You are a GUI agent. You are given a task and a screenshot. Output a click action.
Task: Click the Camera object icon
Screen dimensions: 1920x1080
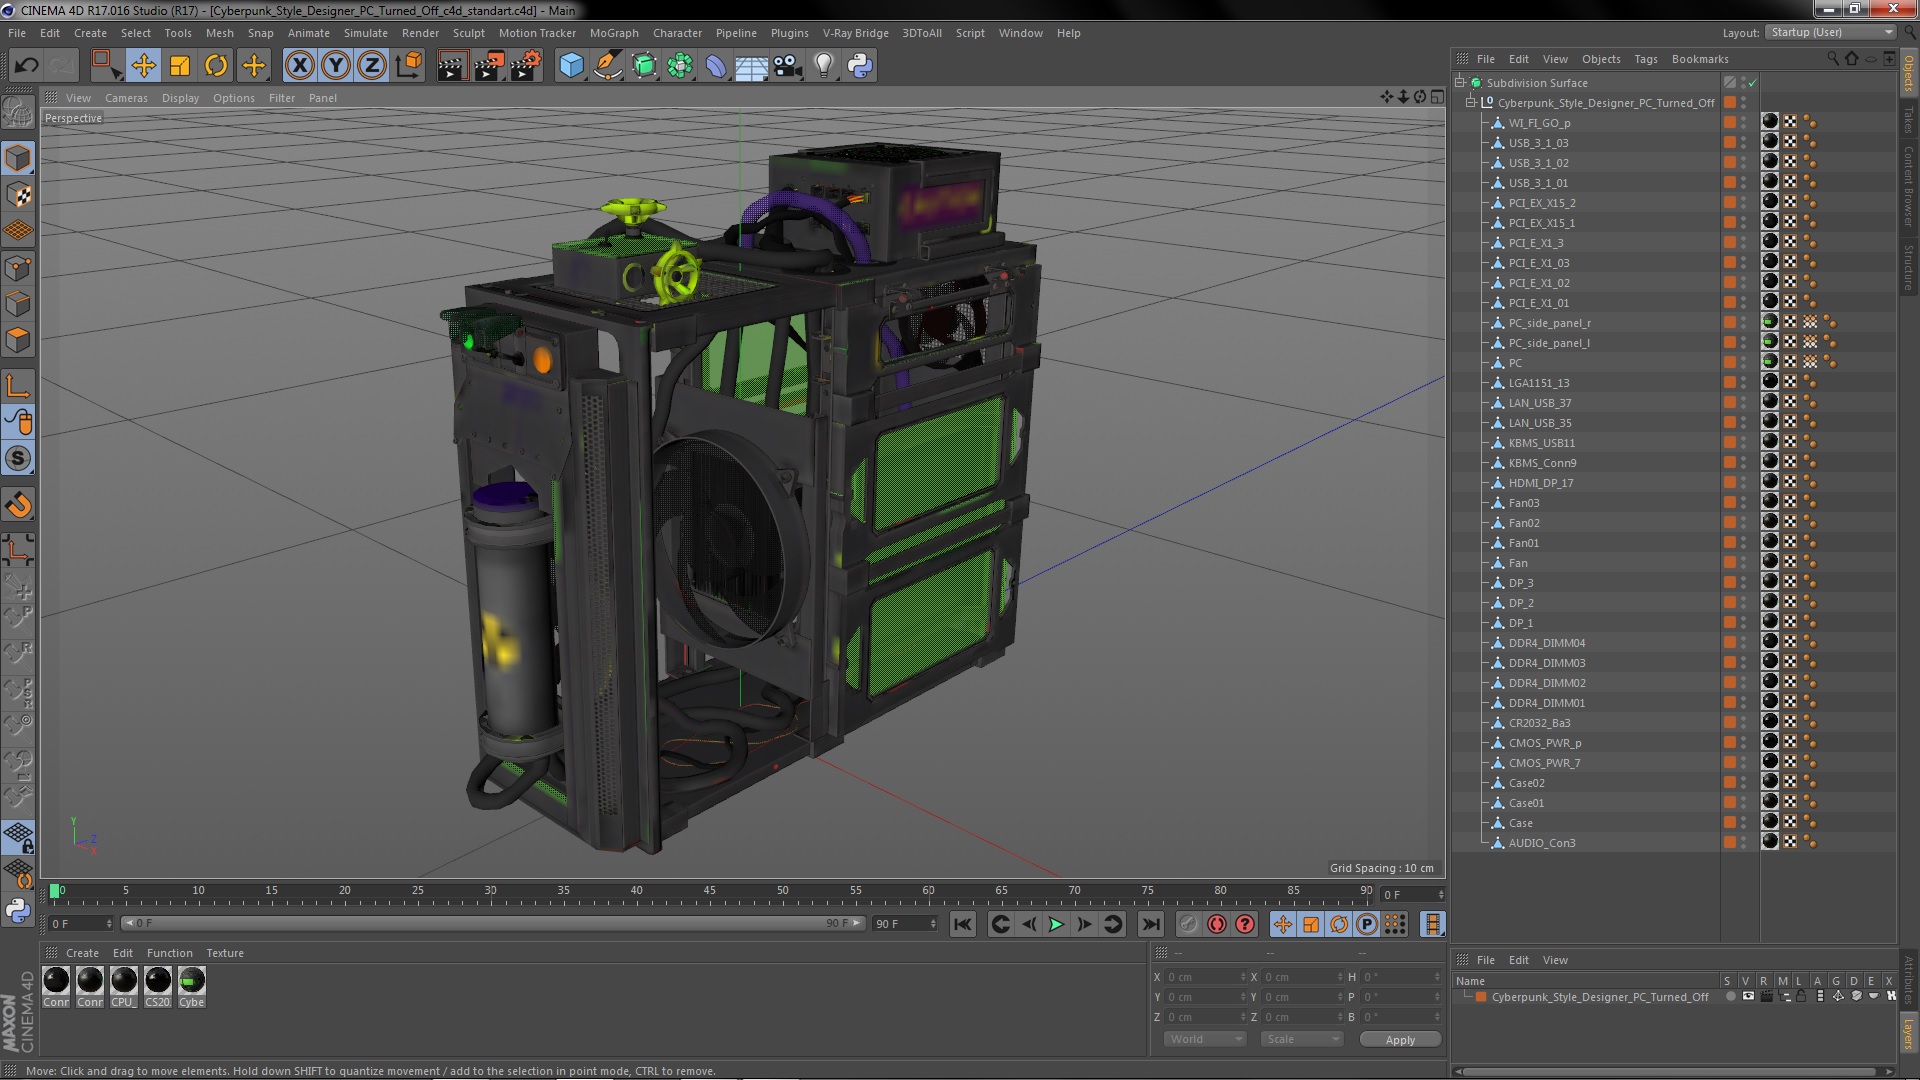(x=788, y=66)
